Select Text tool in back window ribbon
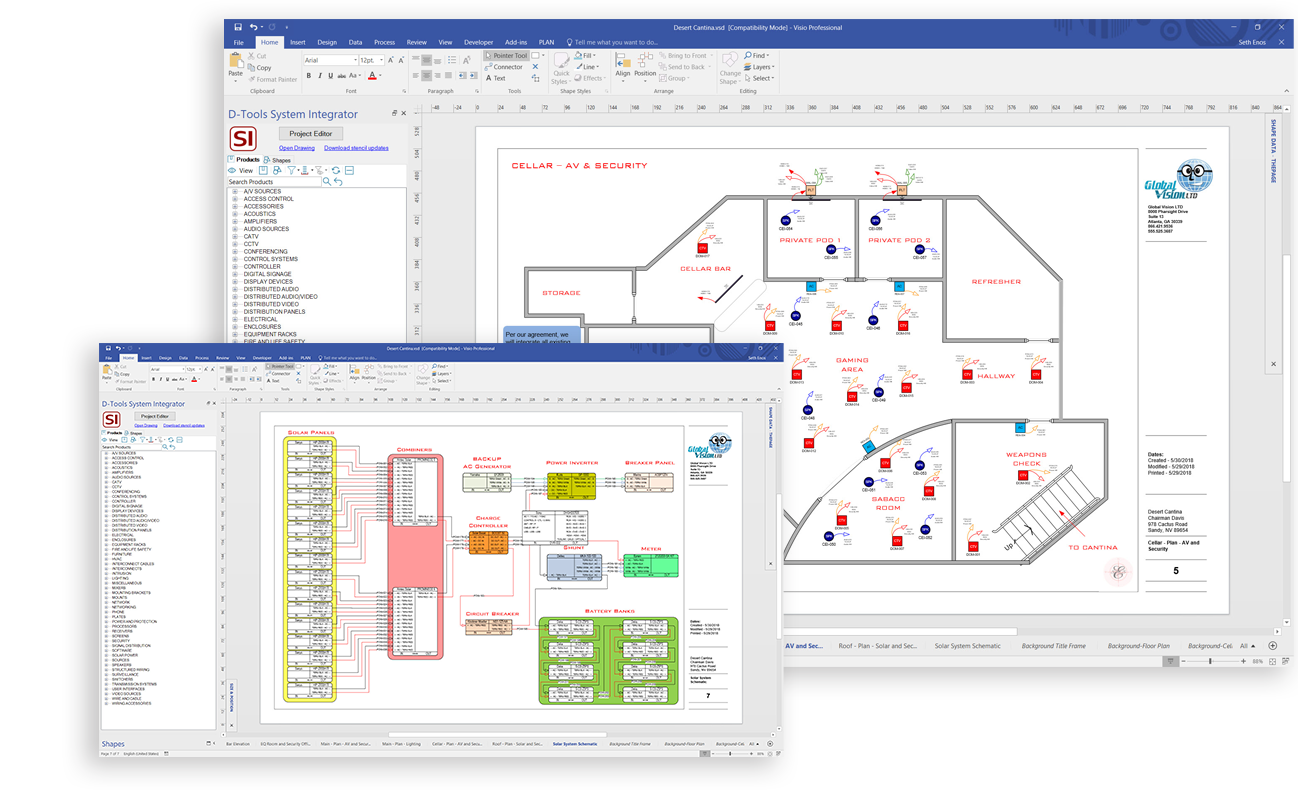Screen dimensions: 1298x793 (x=495, y=78)
